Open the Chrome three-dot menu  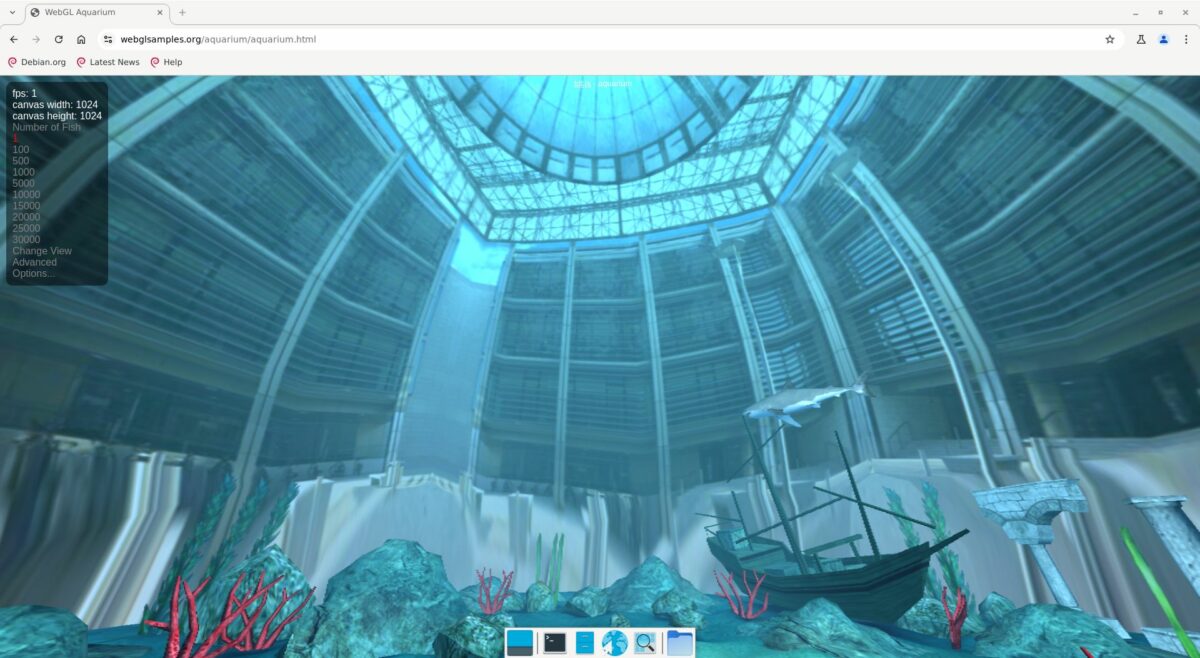point(1186,39)
